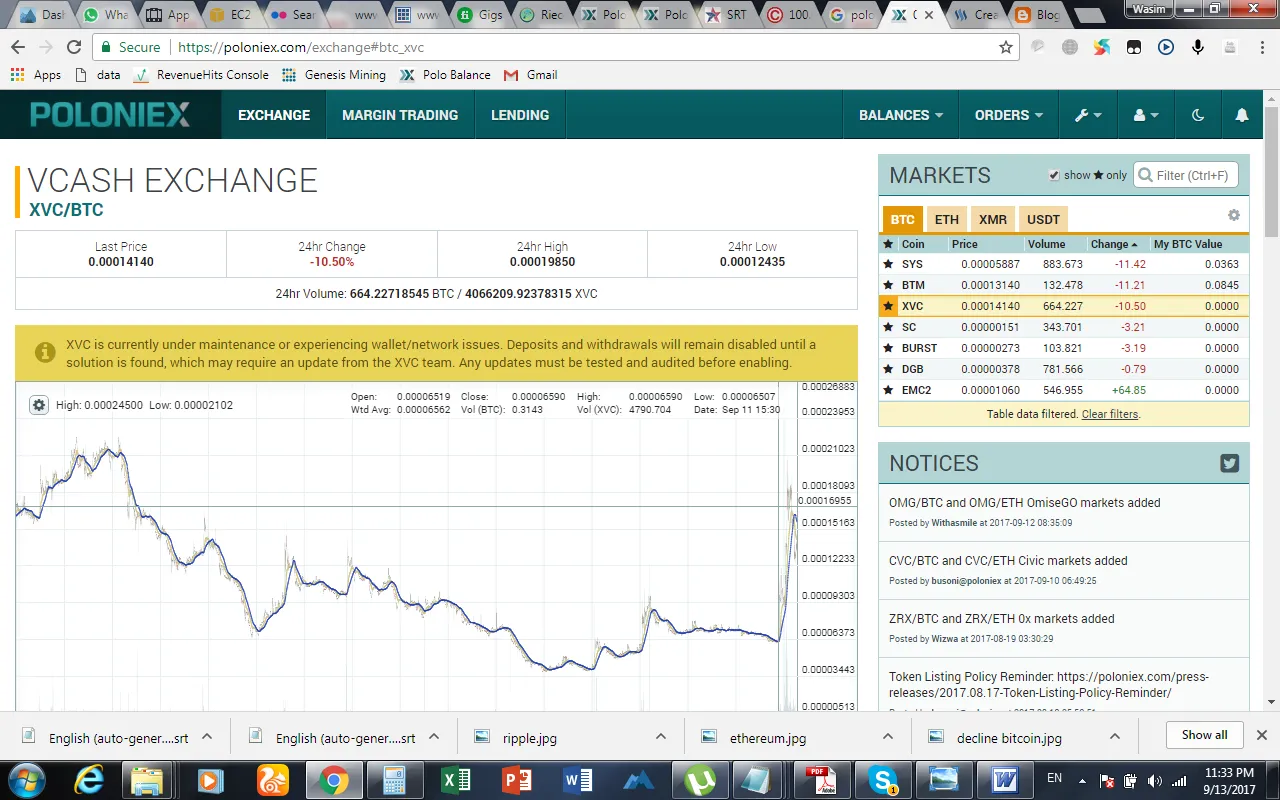Open the Windows Start menu
1280x800 pixels.
point(26,779)
